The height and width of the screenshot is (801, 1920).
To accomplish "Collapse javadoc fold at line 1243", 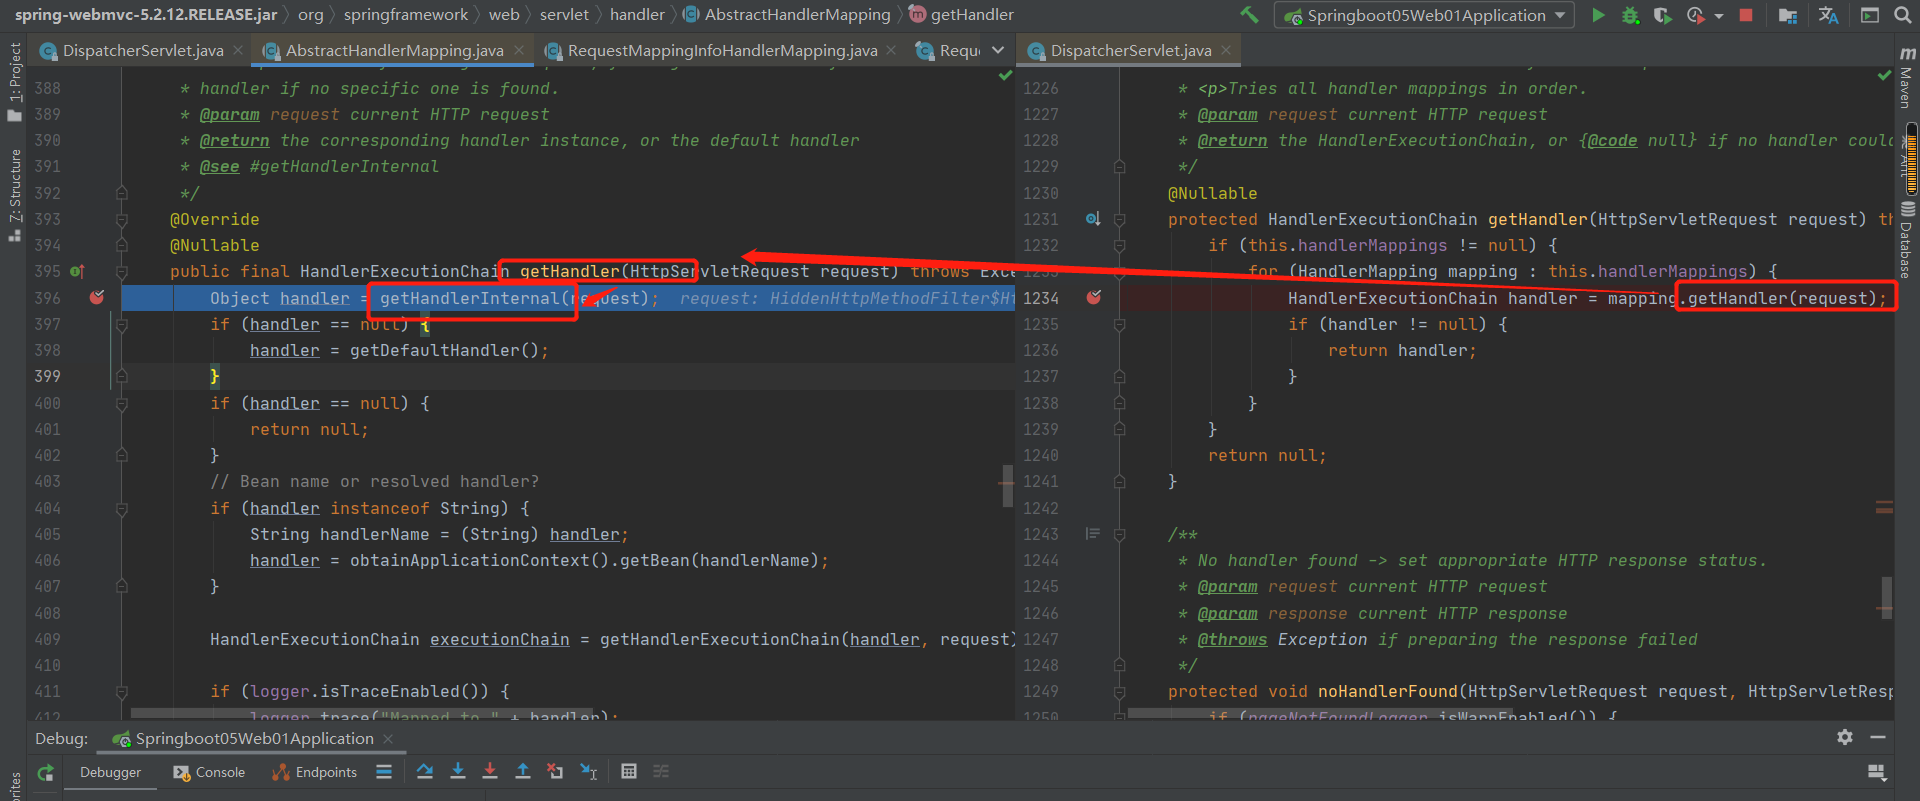I will tap(1119, 534).
